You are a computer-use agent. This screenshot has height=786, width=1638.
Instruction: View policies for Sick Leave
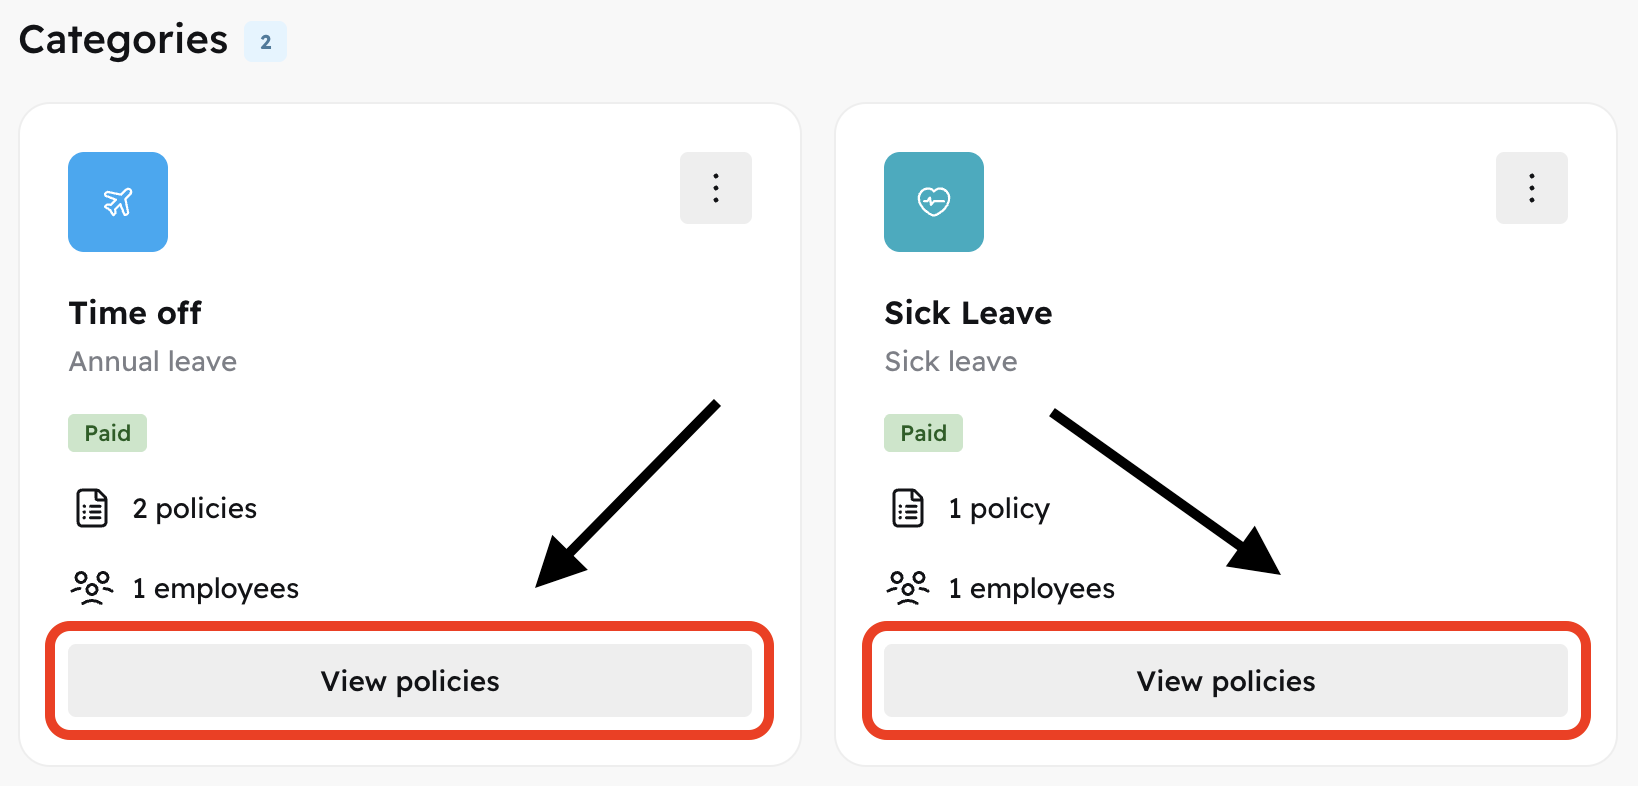pos(1226,681)
